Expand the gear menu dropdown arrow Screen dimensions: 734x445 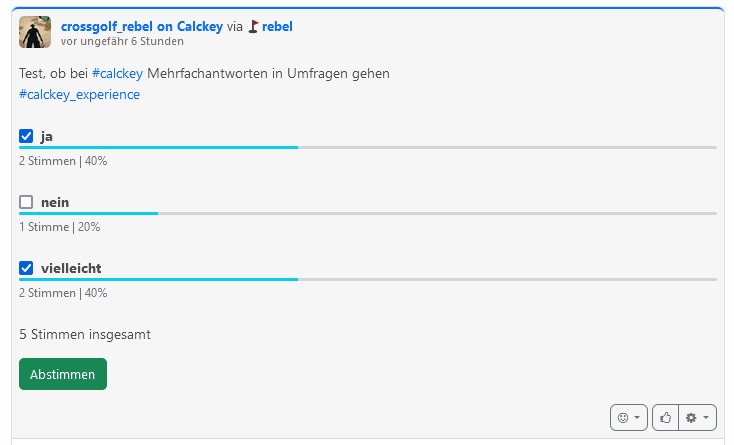coord(707,417)
